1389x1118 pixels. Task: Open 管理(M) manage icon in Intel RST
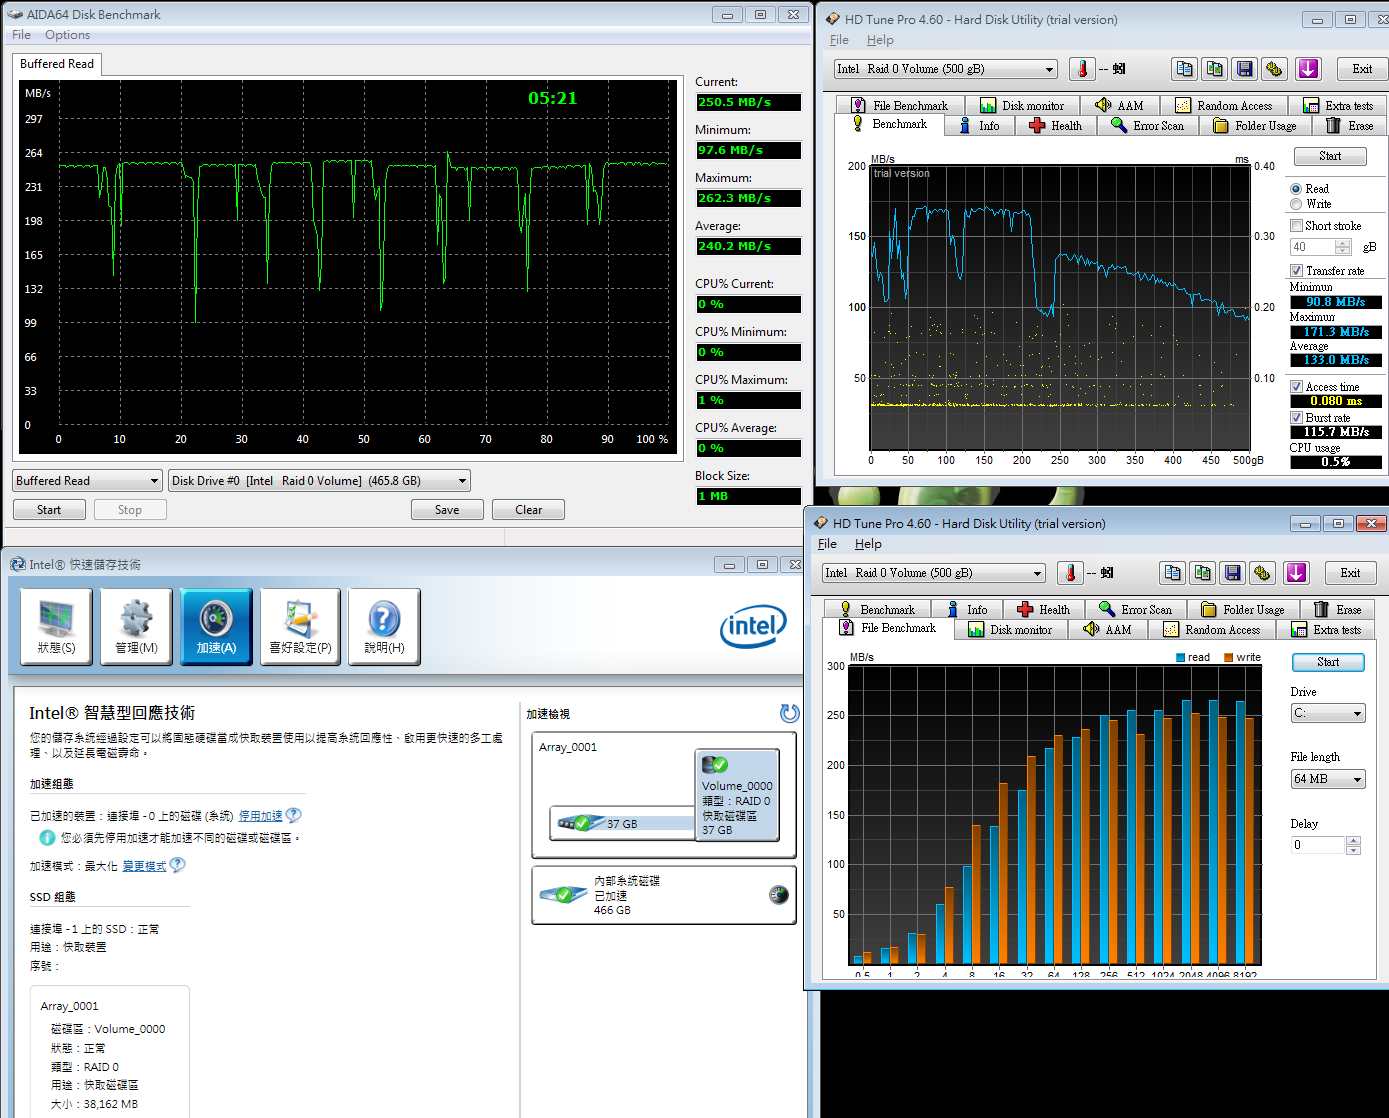(136, 627)
